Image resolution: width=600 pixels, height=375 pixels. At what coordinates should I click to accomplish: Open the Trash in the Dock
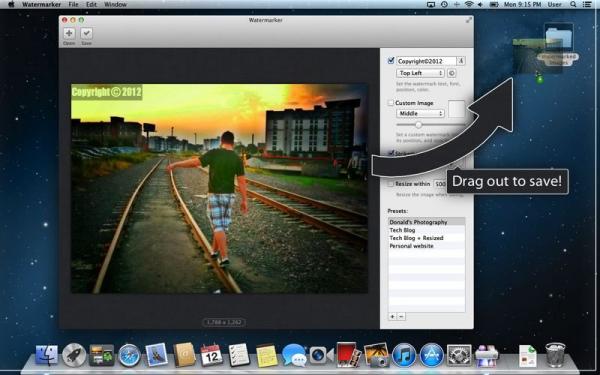point(555,355)
